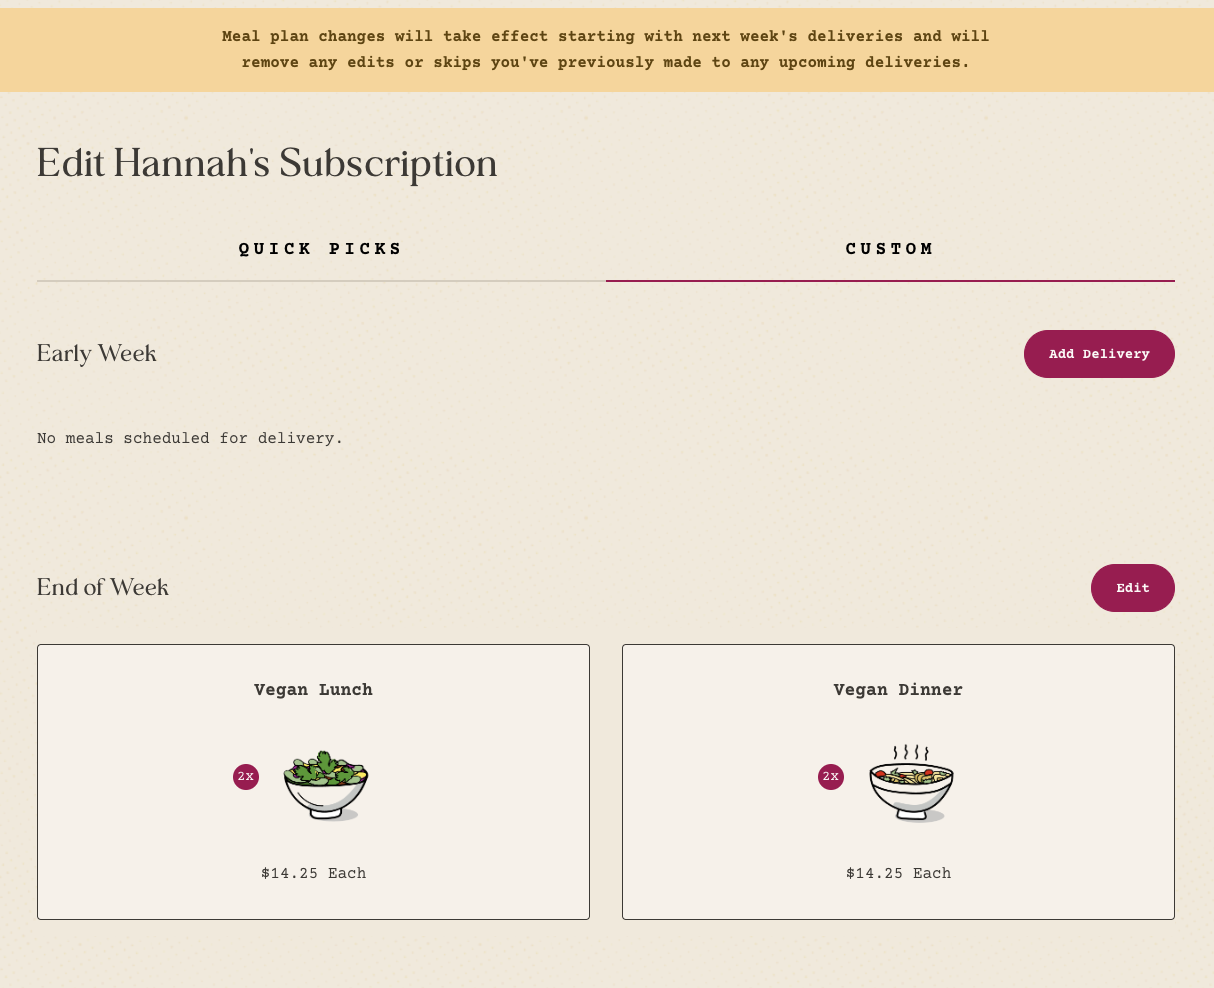Click the 2x quantity badge on Vegan Dinner

coord(831,777)
